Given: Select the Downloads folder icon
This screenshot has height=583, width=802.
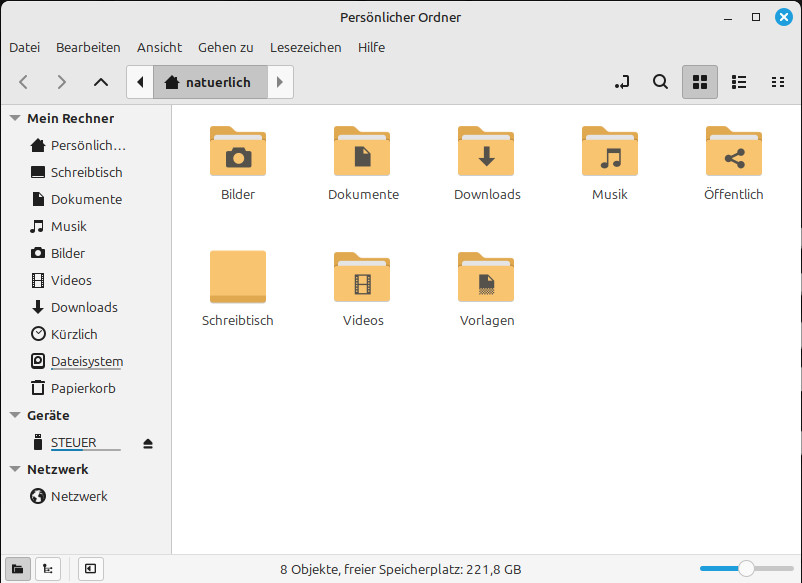Looking at the screenshot, I should click(486, 151).
